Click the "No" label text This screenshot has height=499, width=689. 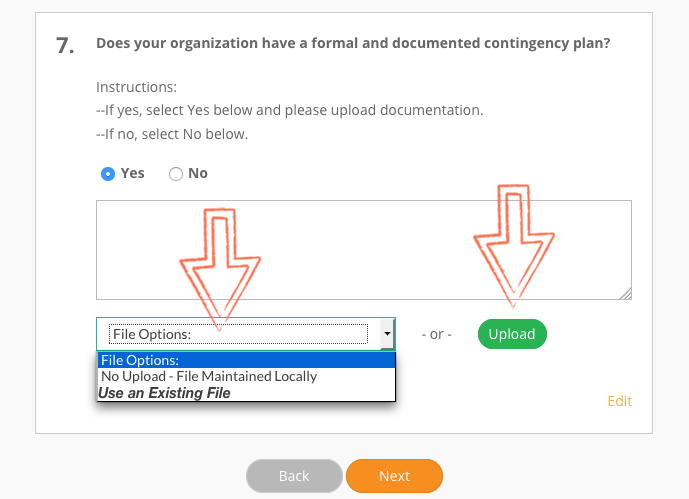click(x=198, y=173)
